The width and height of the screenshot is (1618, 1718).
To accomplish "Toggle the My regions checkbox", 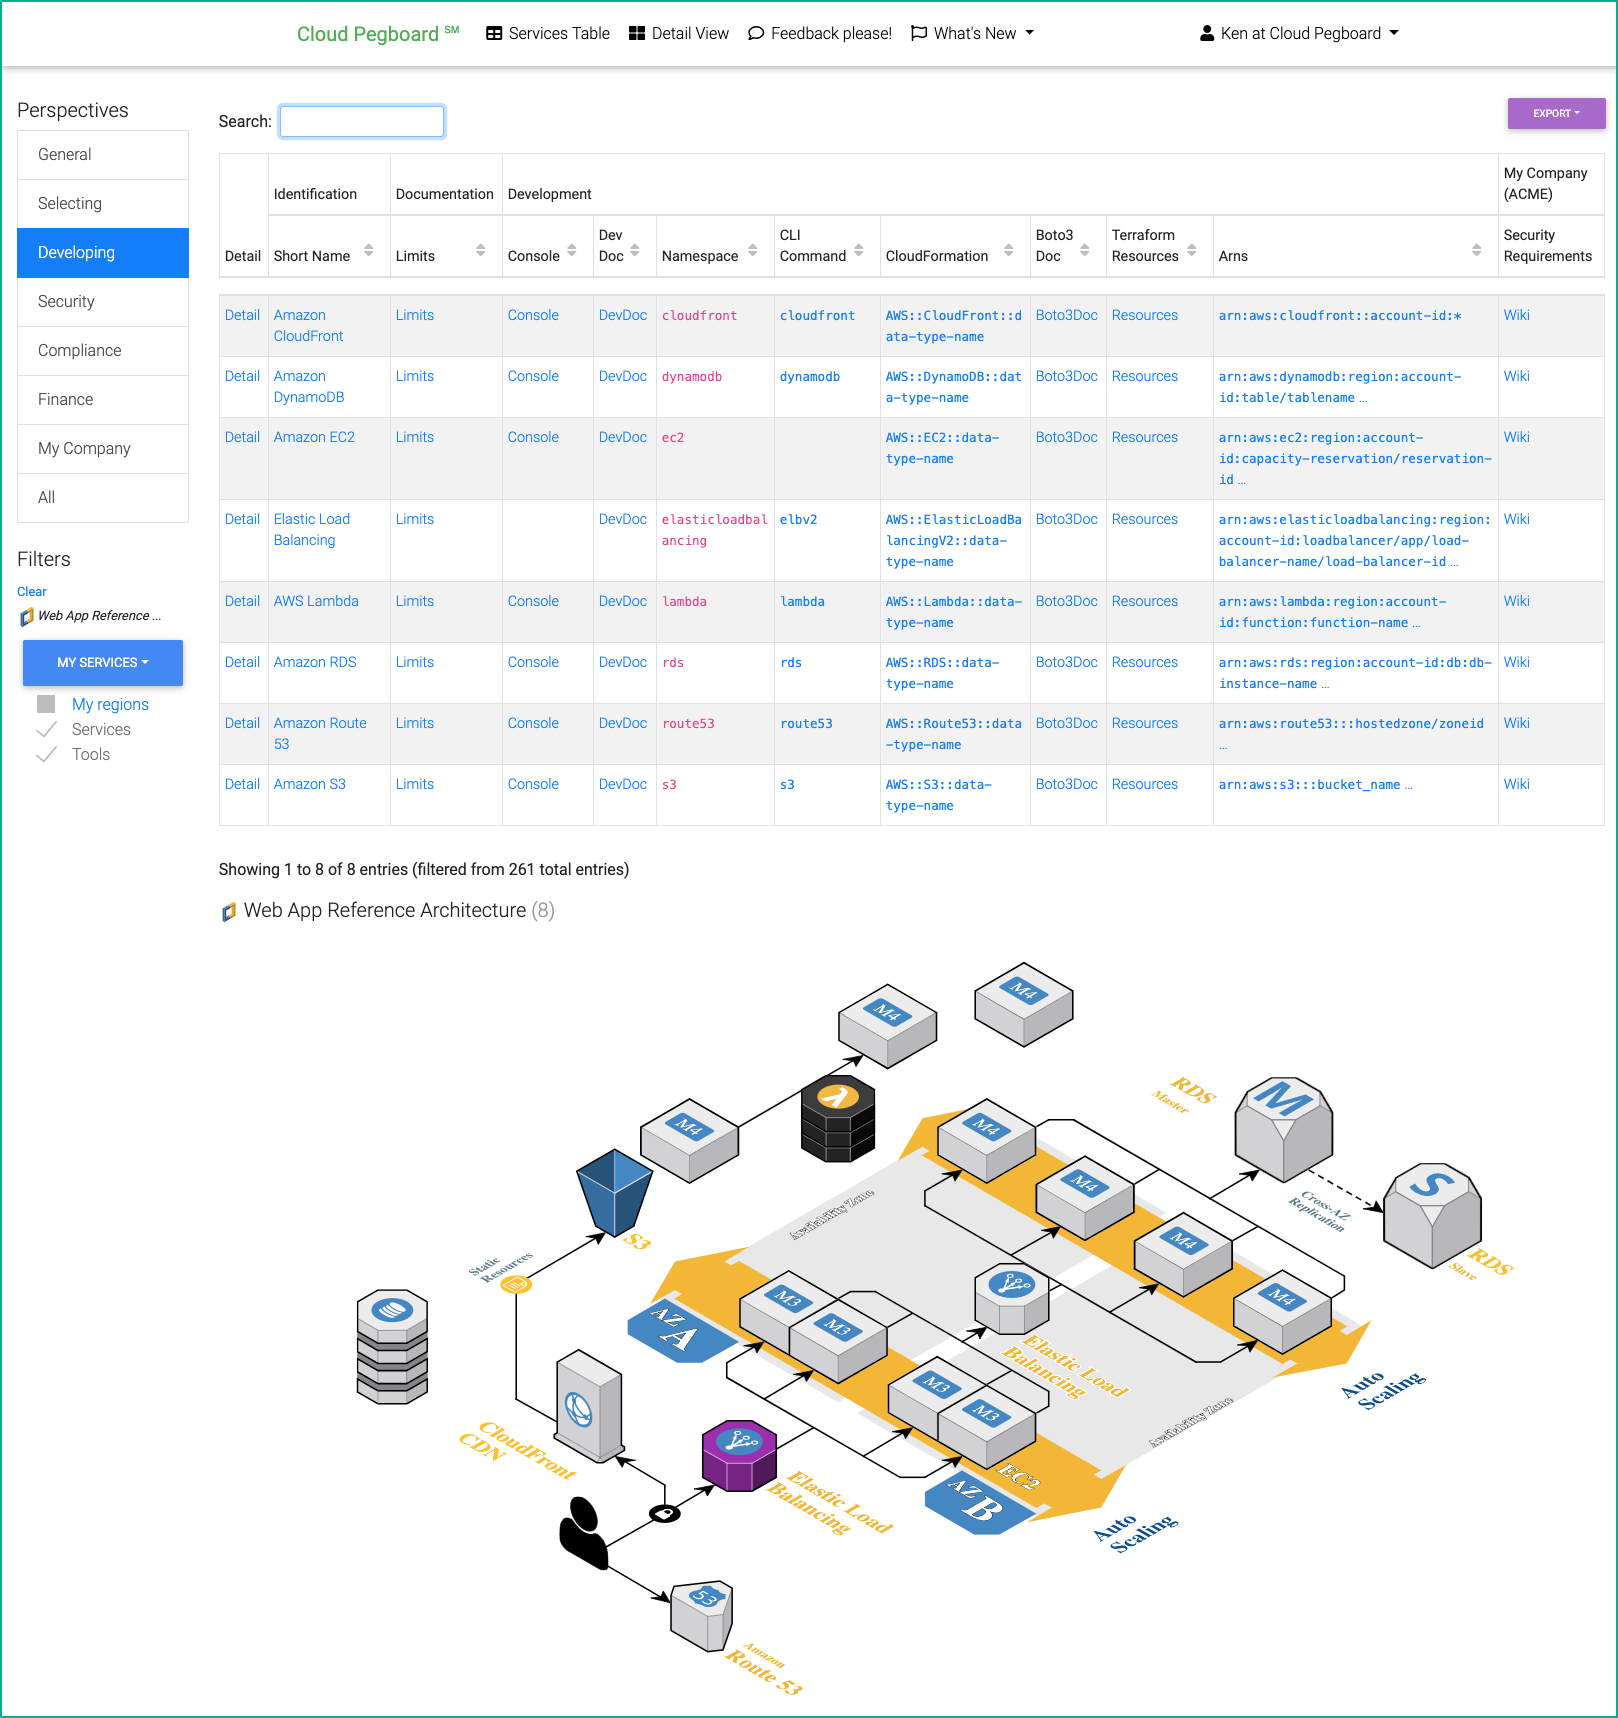I will [x=46, y=704].
